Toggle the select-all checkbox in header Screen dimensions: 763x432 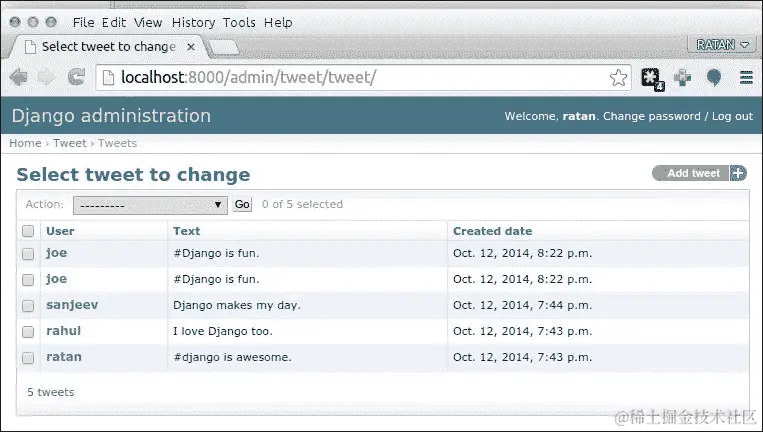[x=28, y=231]
